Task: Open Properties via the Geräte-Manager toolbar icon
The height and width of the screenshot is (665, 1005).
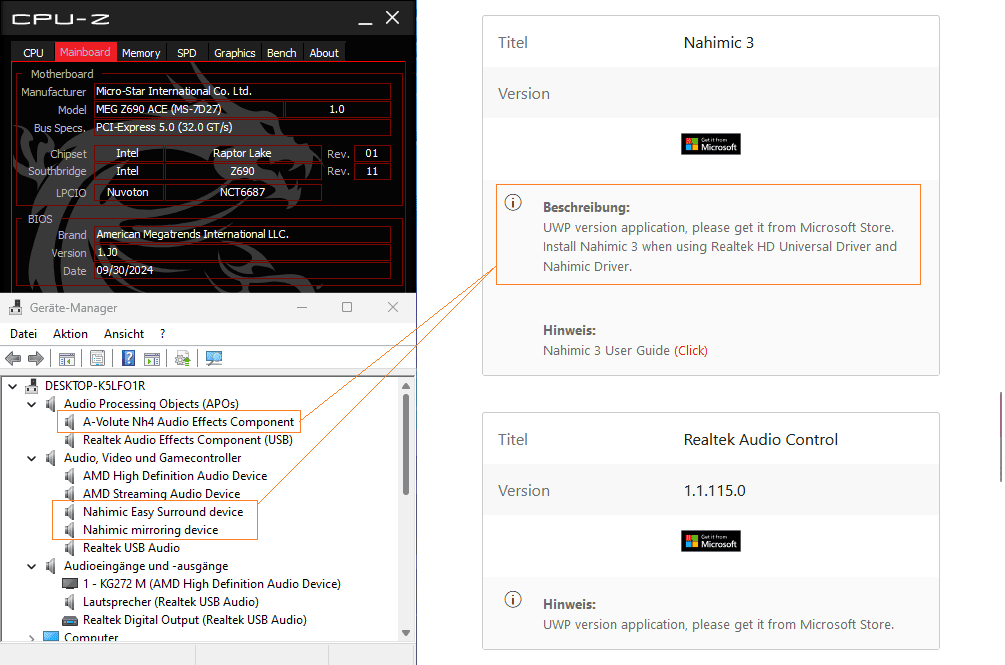Action: click(x=97, y=359)
